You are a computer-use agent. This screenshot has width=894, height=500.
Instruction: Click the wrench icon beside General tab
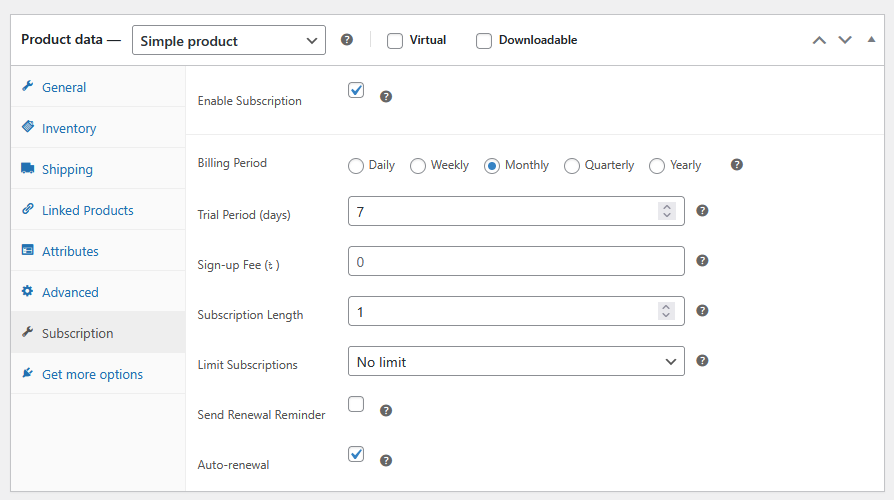coord(27,86)
